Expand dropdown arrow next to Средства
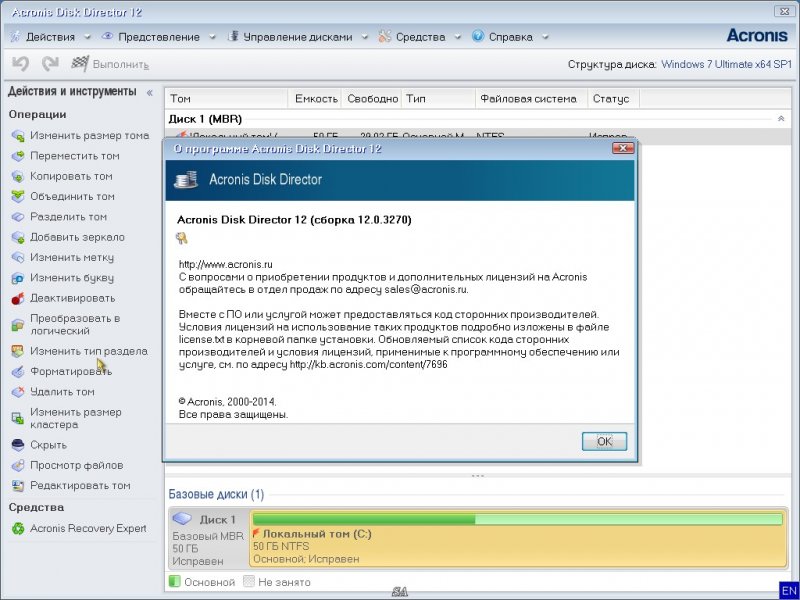 [458, 37]
